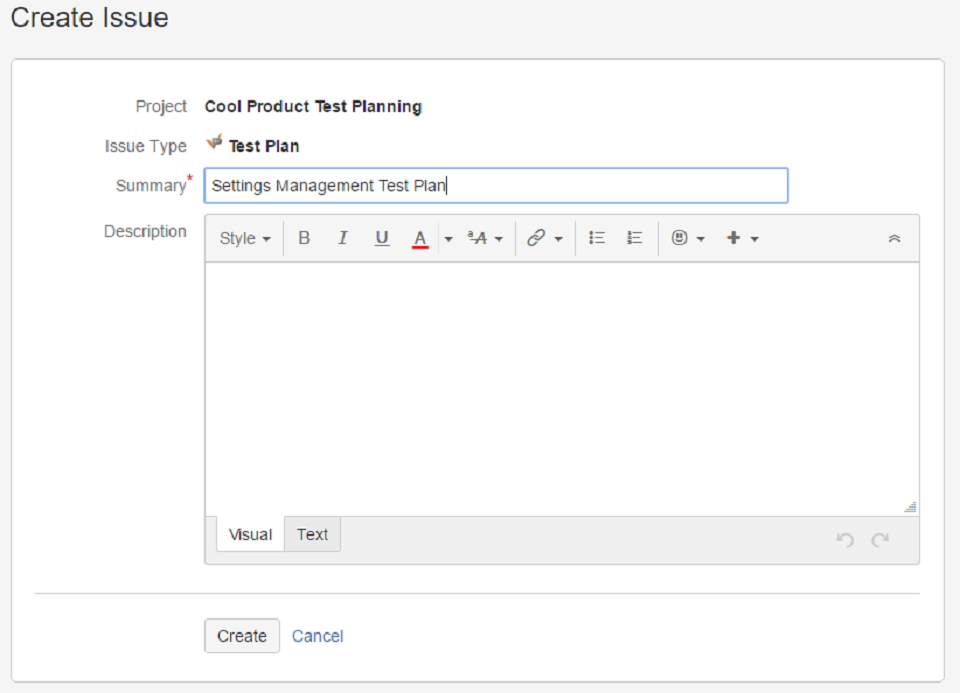Click the Project label
The image size is (960, 693).
(161, 107)
